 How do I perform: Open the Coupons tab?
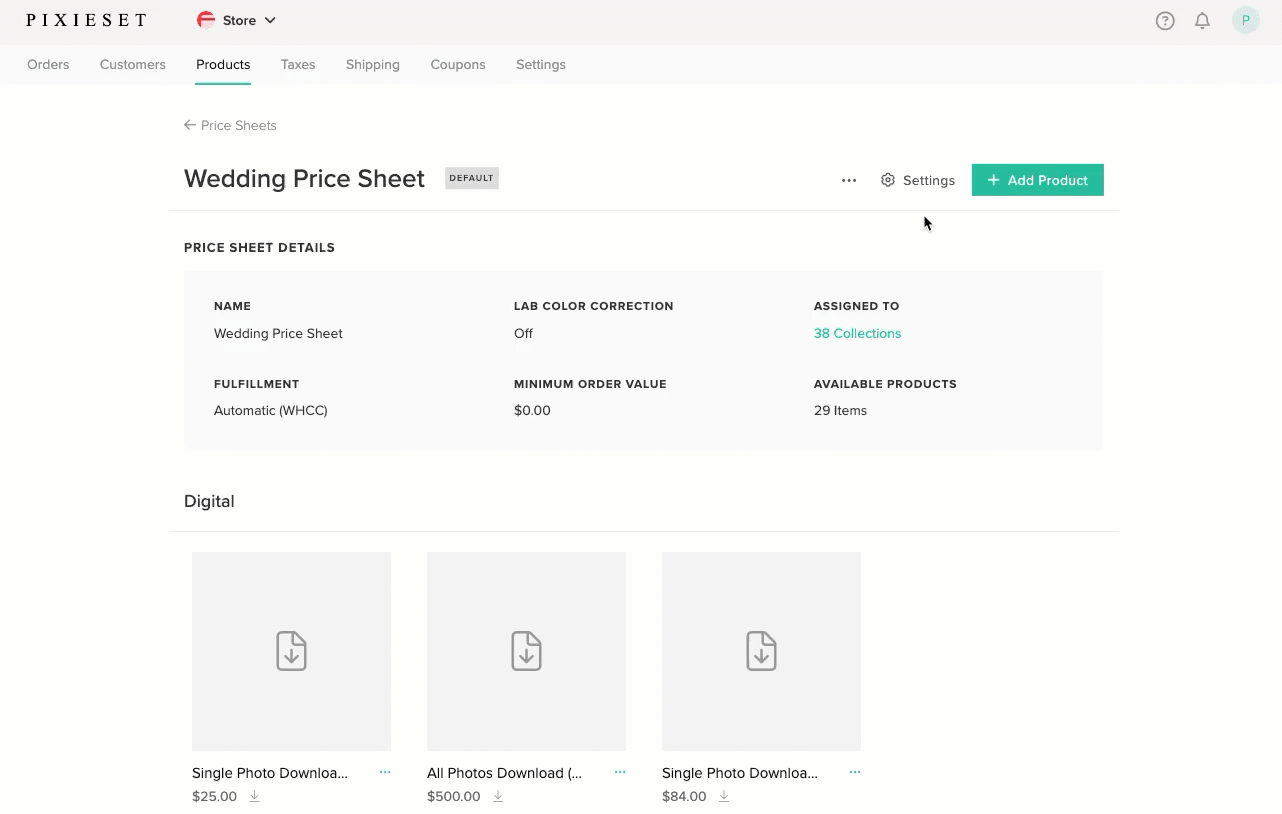coord(458,64)
